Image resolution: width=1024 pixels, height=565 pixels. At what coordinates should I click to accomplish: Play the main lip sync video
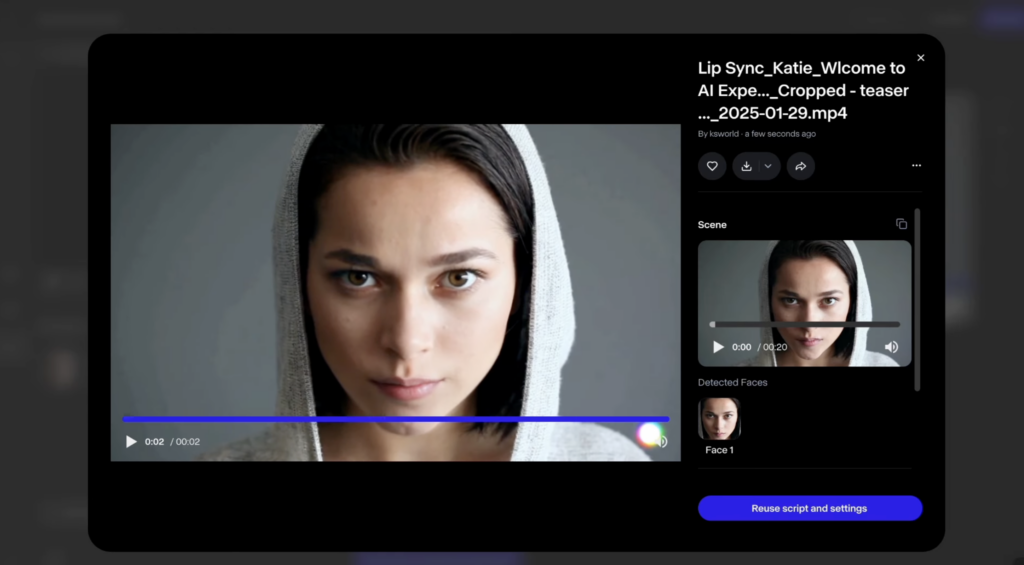[131, 441]
